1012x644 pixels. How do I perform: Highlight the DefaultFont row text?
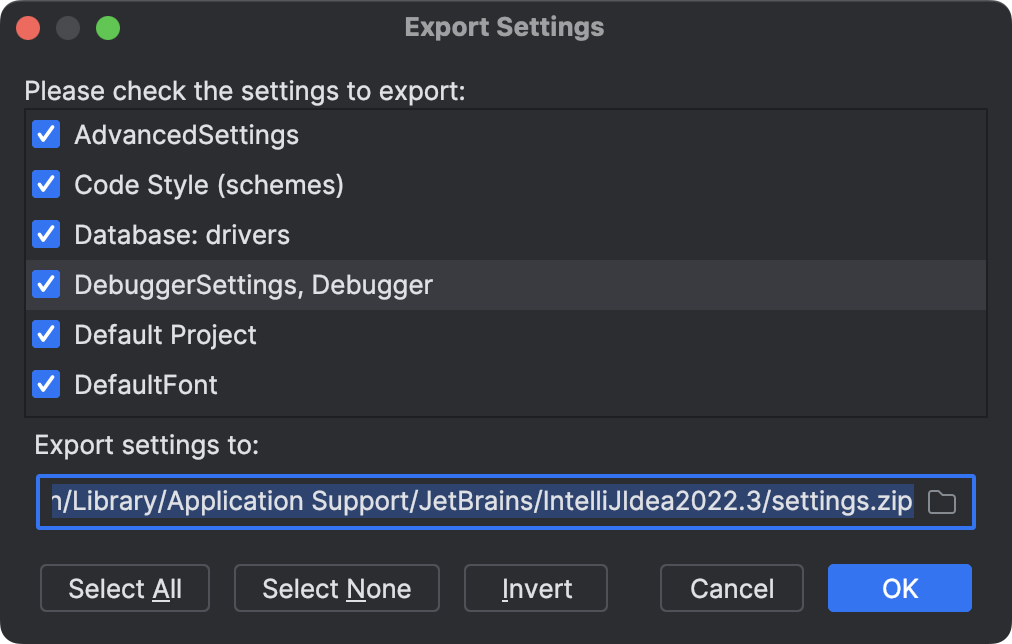tap(146, 385)
